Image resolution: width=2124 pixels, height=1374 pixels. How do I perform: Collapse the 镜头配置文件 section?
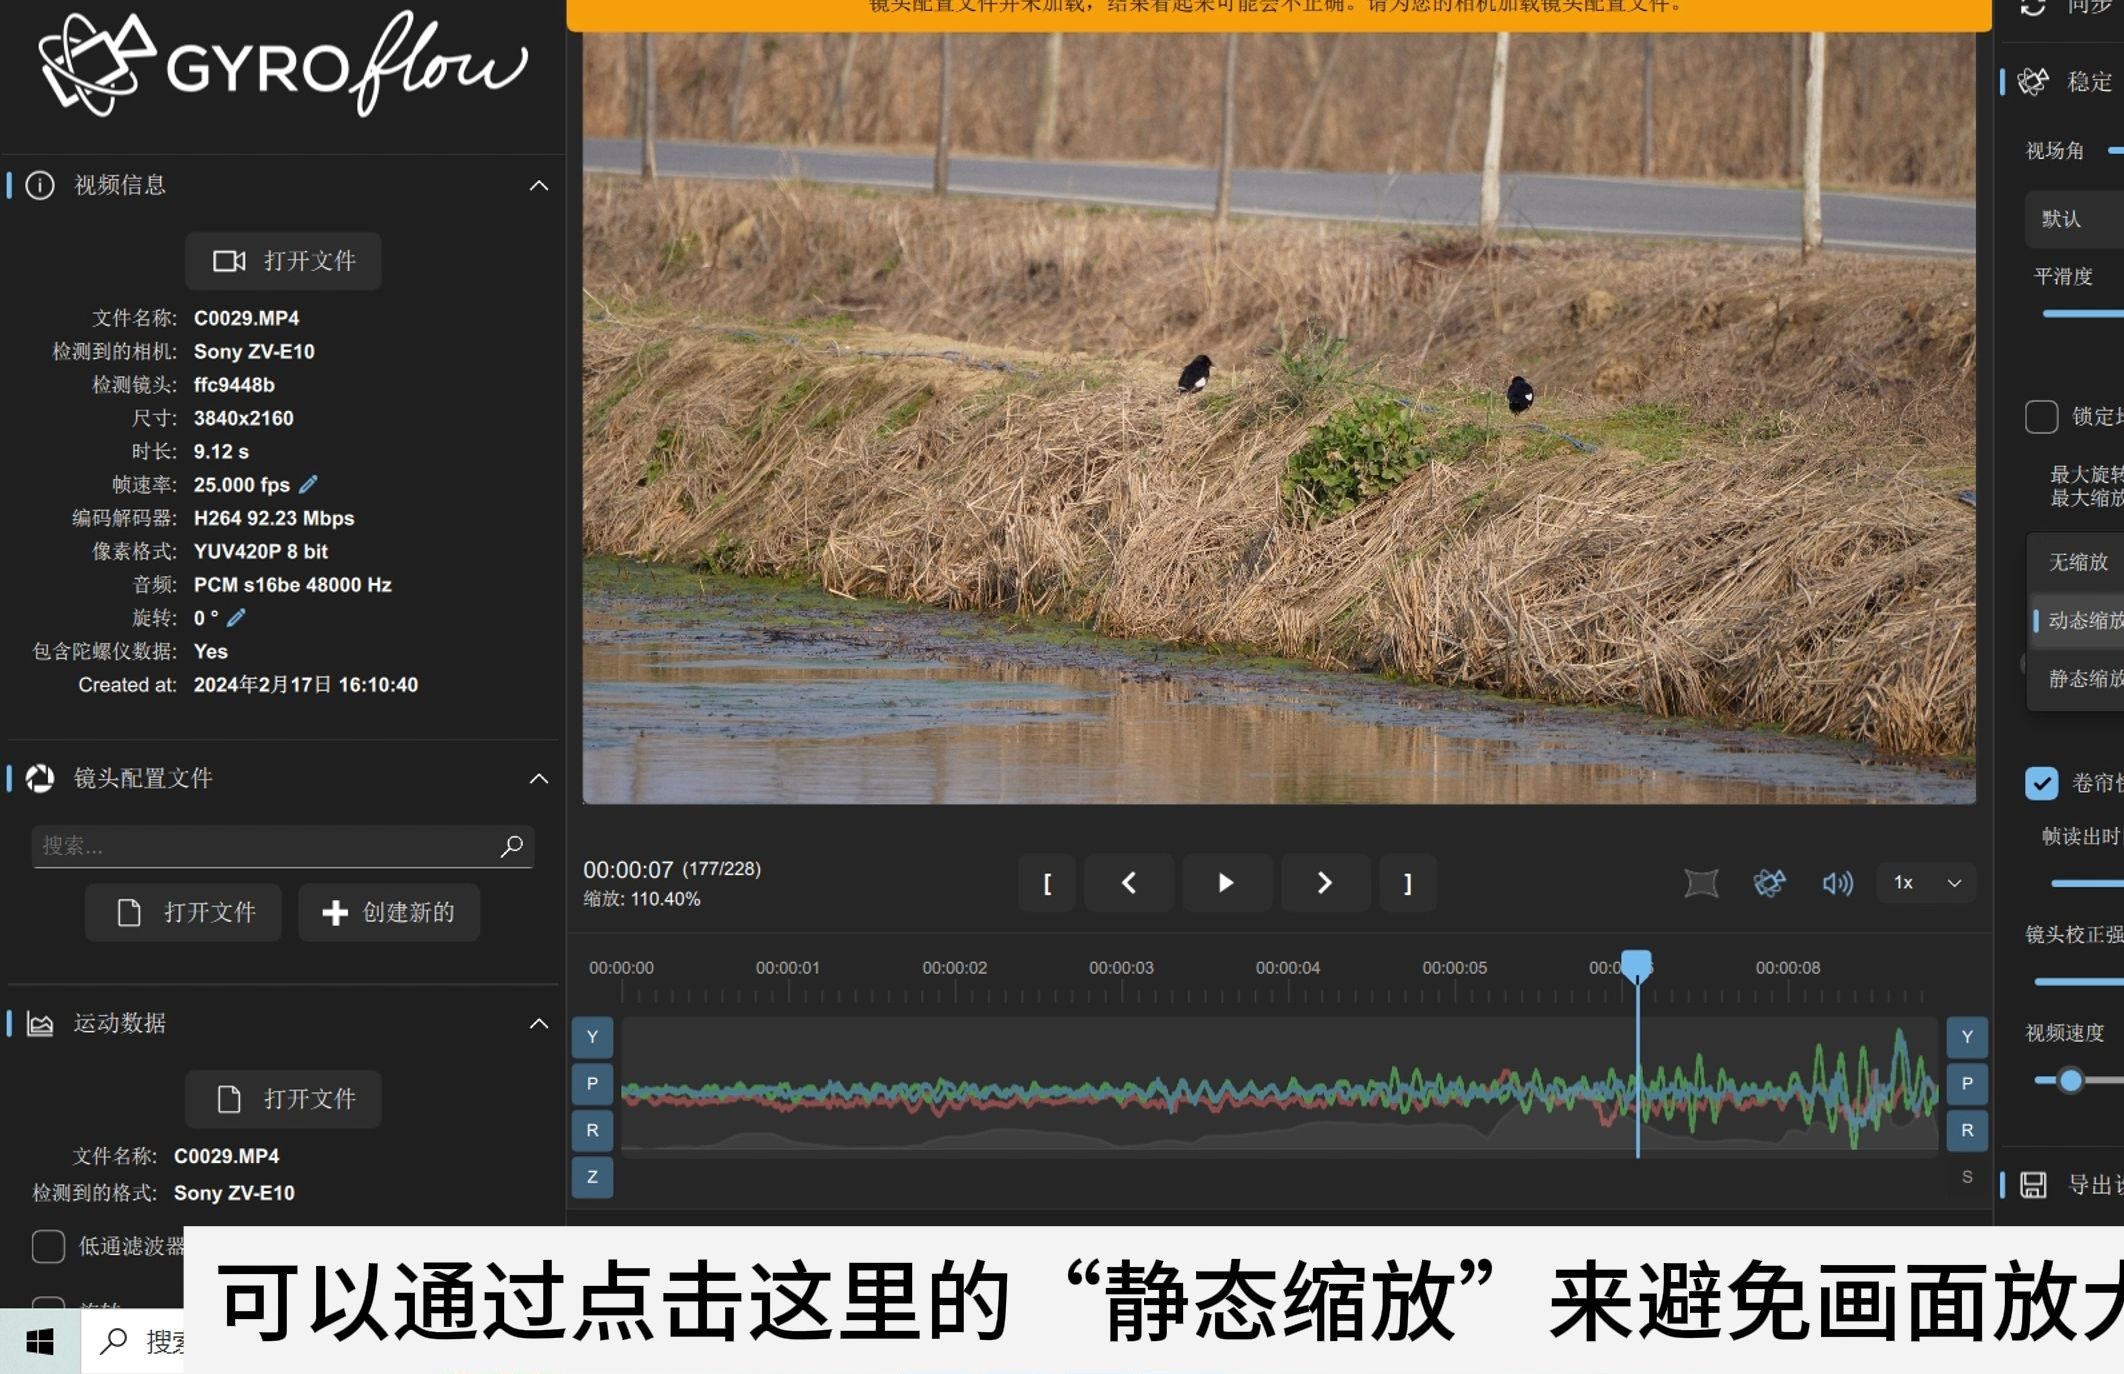pos(539,778)
